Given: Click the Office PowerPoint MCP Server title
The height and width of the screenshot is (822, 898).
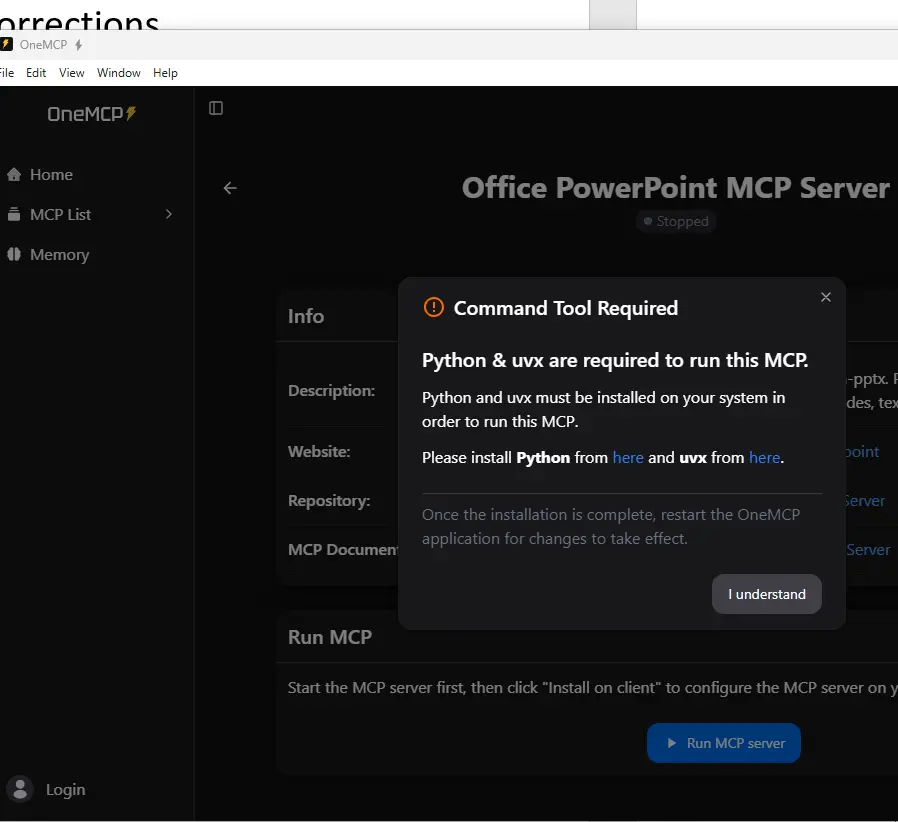Looking at the screenshot, I should [x=676, y=188].
